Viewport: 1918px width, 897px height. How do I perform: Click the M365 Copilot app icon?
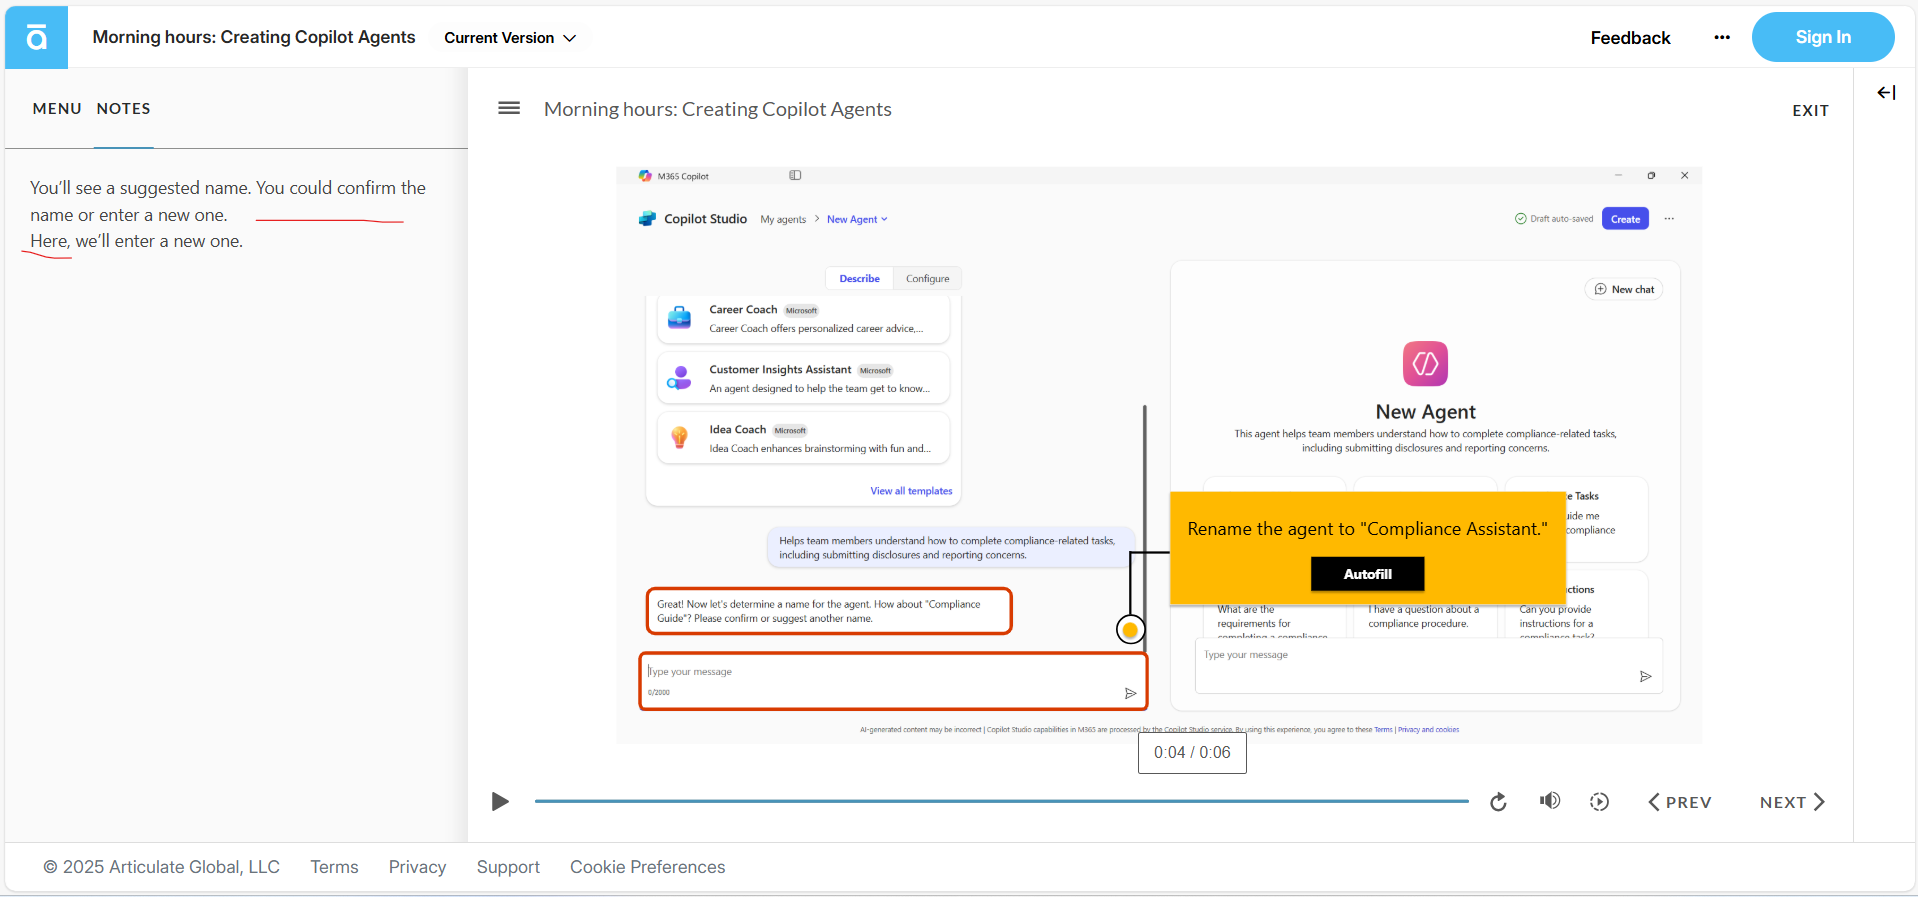pyautogui.click(x=645, y=176)
